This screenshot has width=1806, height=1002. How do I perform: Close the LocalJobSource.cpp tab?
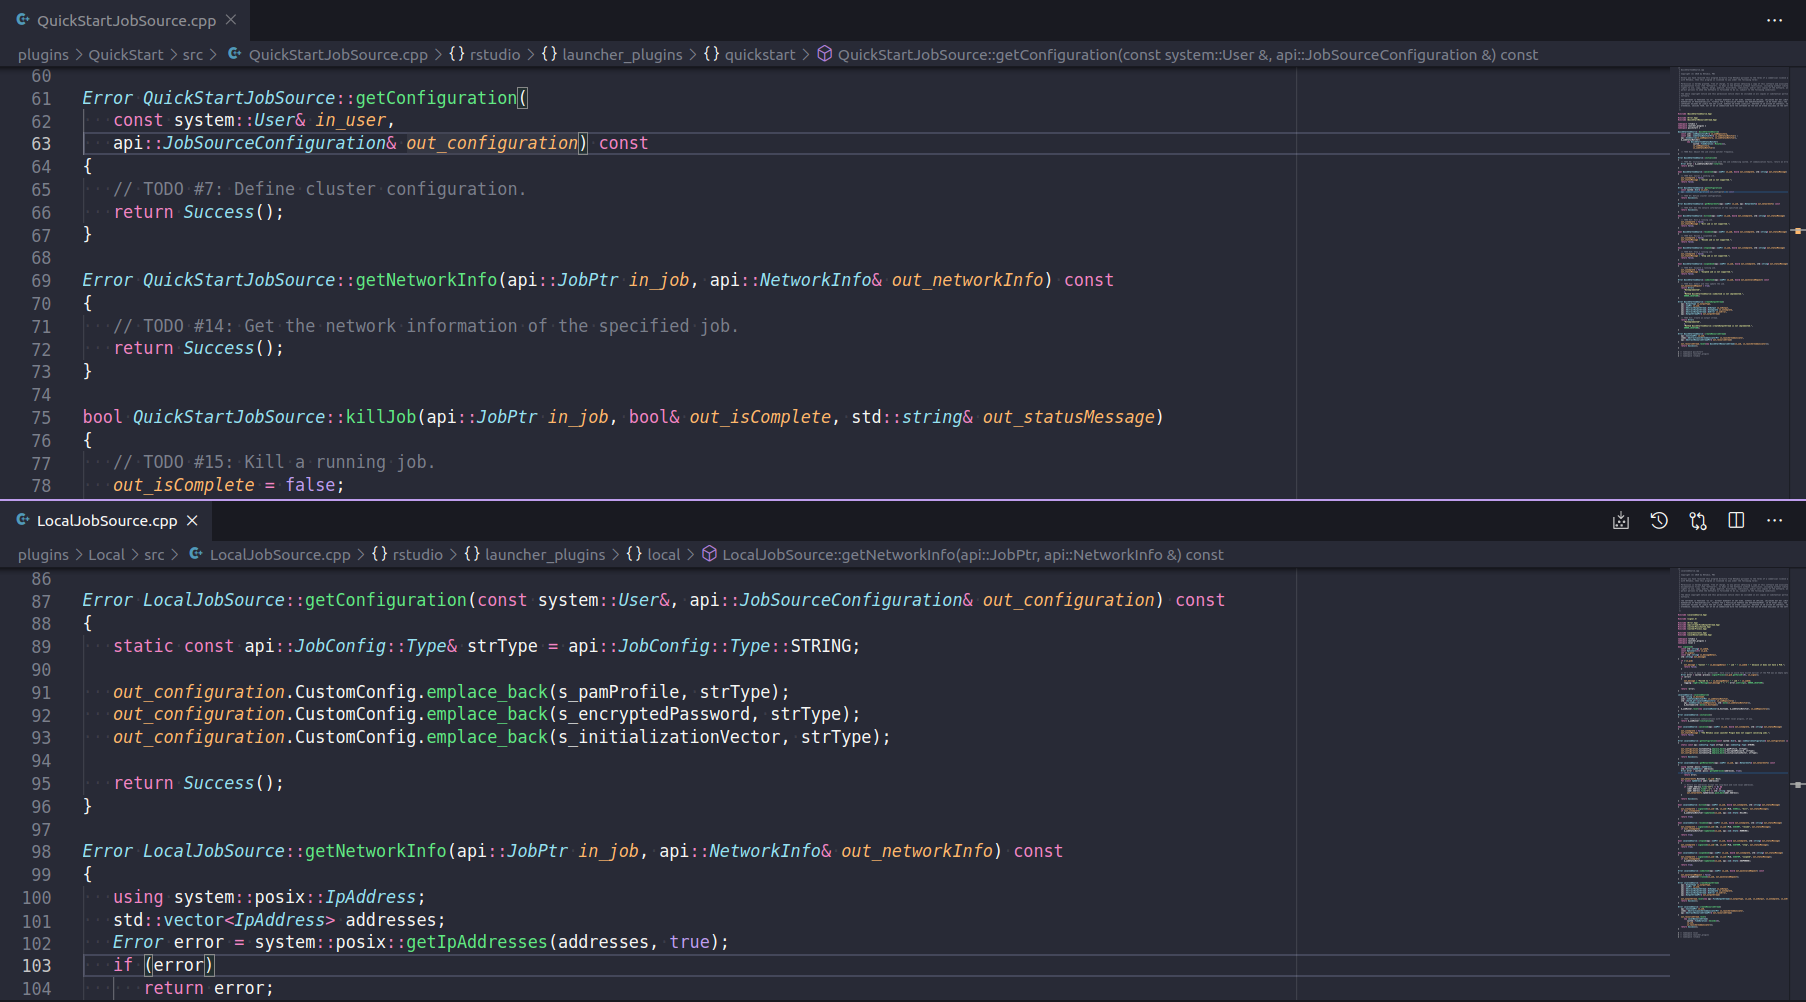191,519
